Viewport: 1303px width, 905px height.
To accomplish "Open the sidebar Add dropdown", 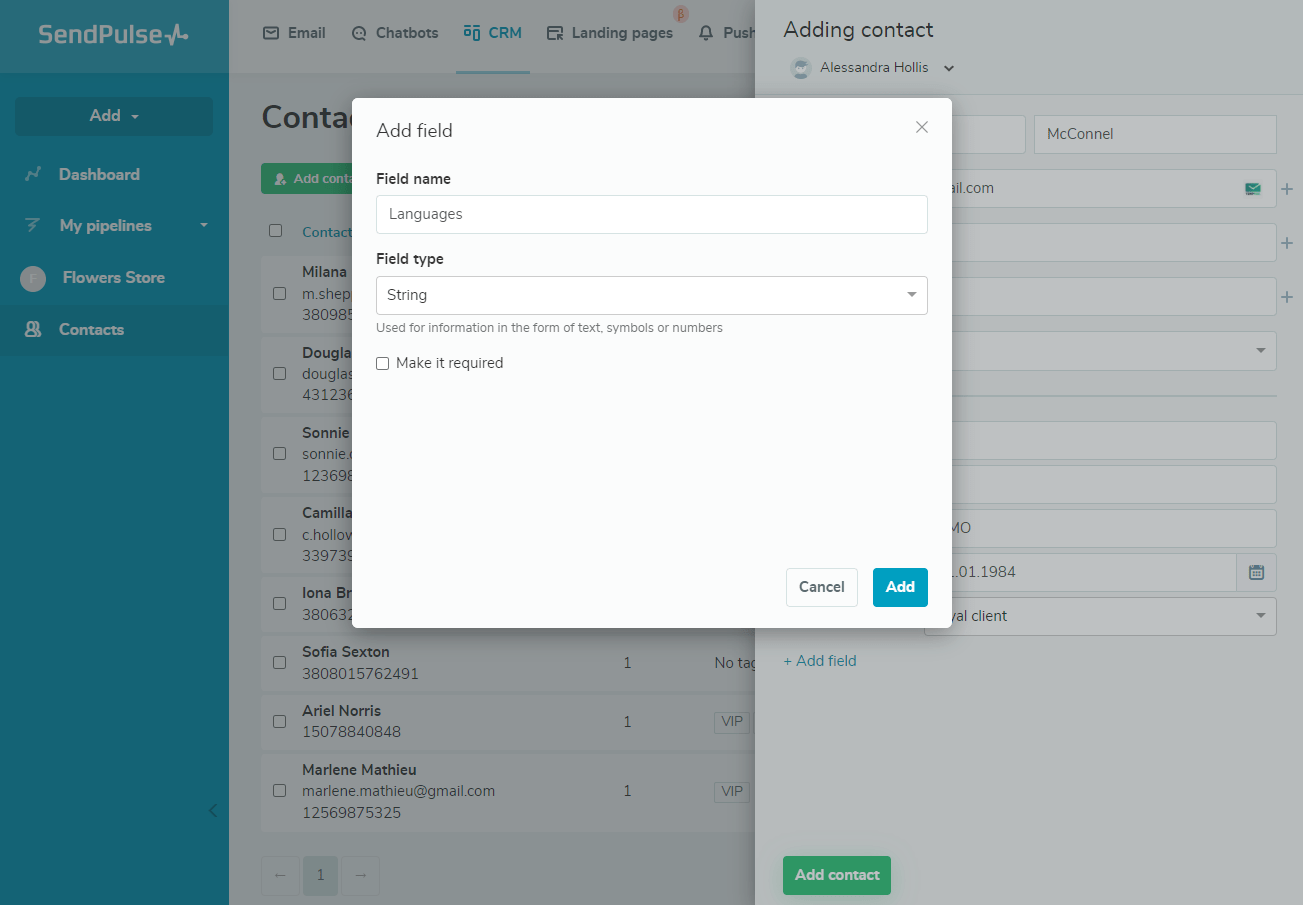I will (114, 116).
